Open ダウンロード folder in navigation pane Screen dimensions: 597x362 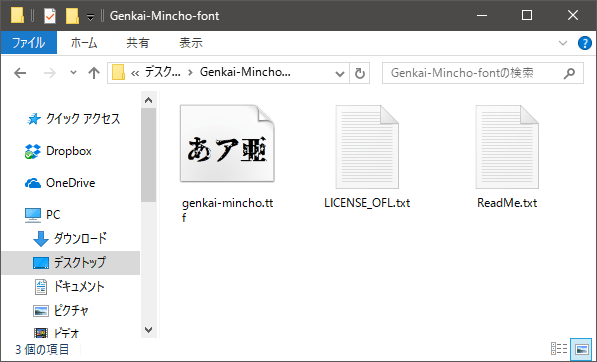point(80,238)
